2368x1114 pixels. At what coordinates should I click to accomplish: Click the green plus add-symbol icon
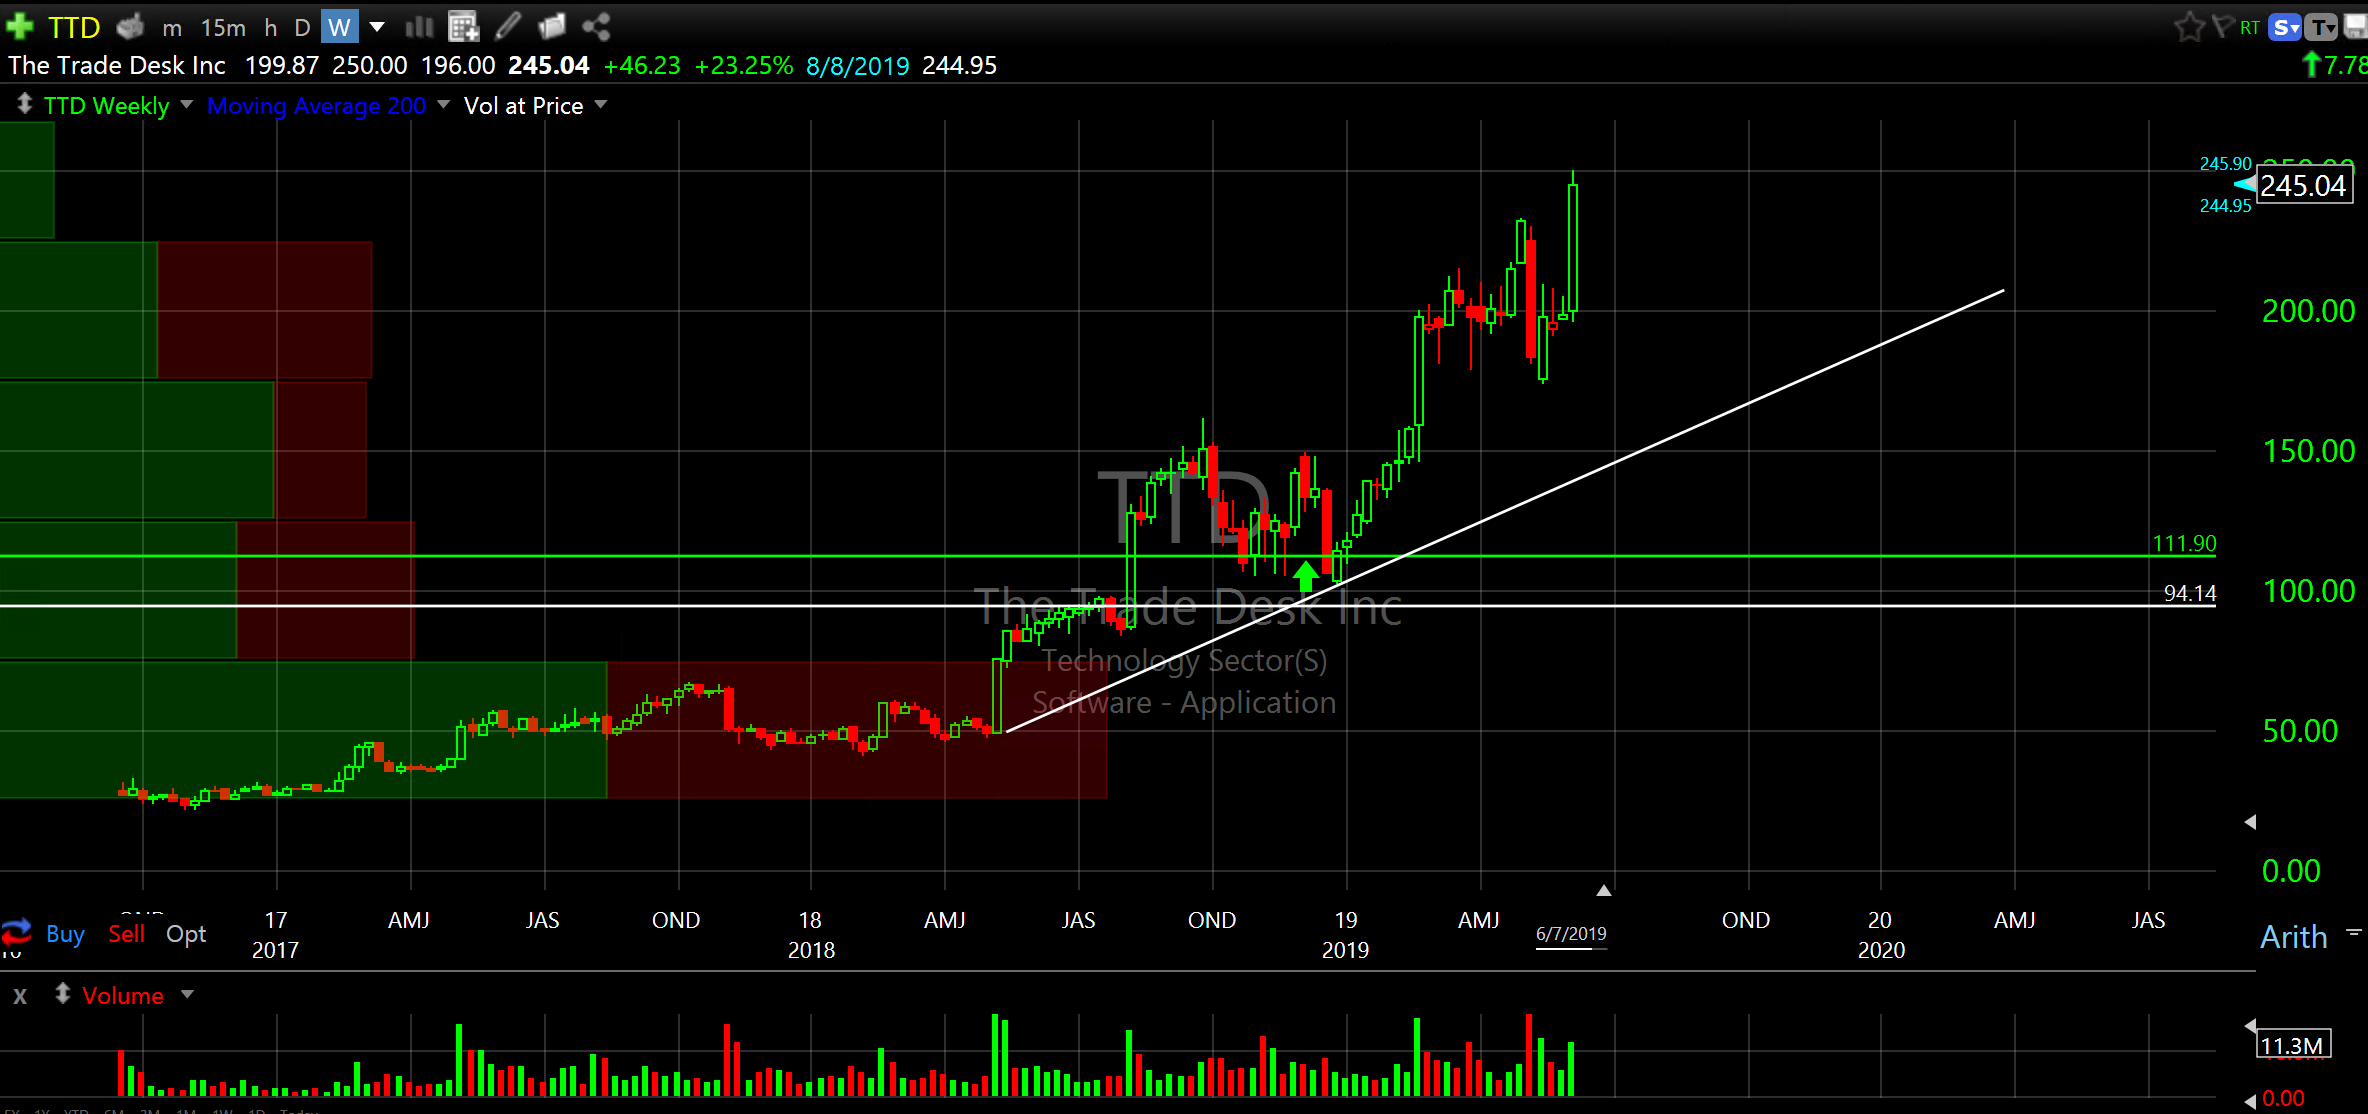pyautogui.click(x=20, y=26)
